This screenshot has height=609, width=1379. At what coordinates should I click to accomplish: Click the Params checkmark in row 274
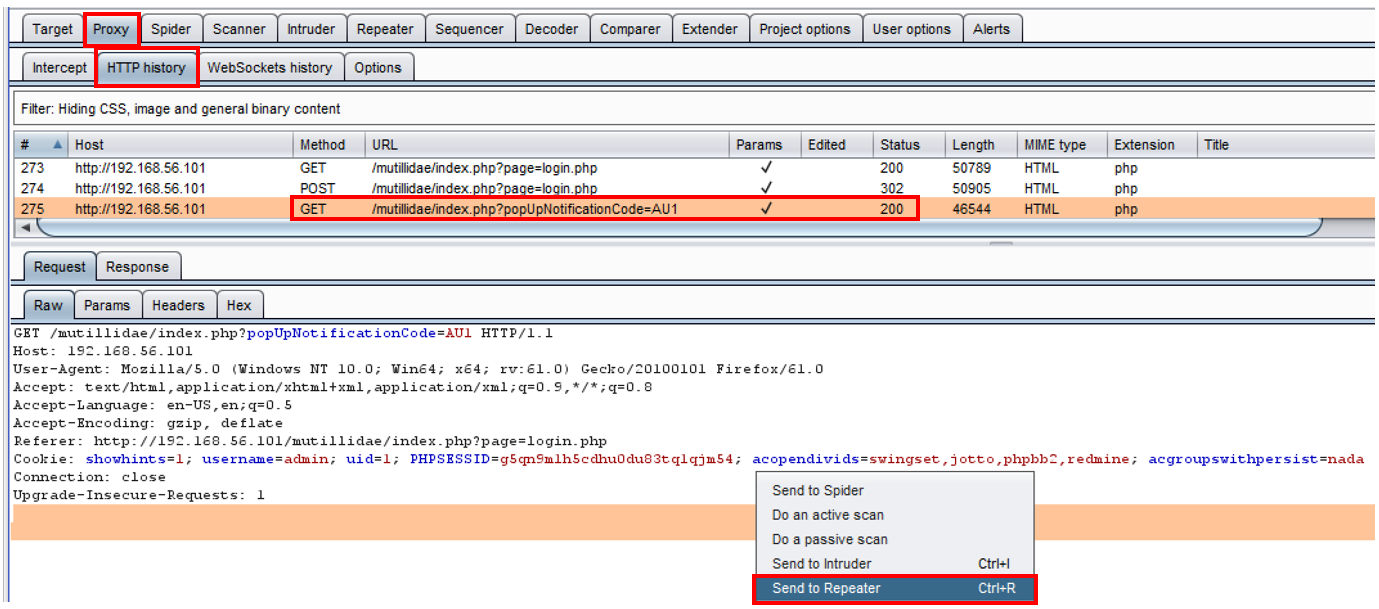click(x=766, y=188)
